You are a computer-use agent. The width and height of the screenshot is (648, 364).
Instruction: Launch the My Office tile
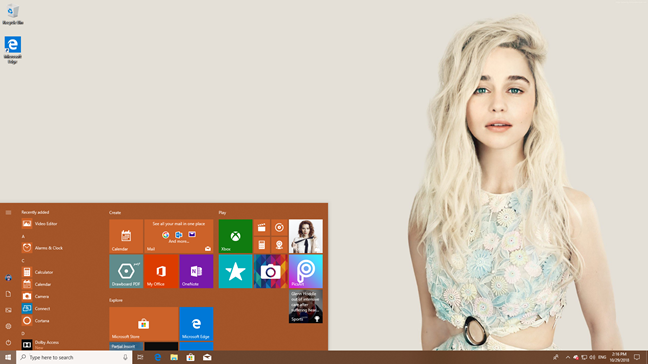pos(161,271)
